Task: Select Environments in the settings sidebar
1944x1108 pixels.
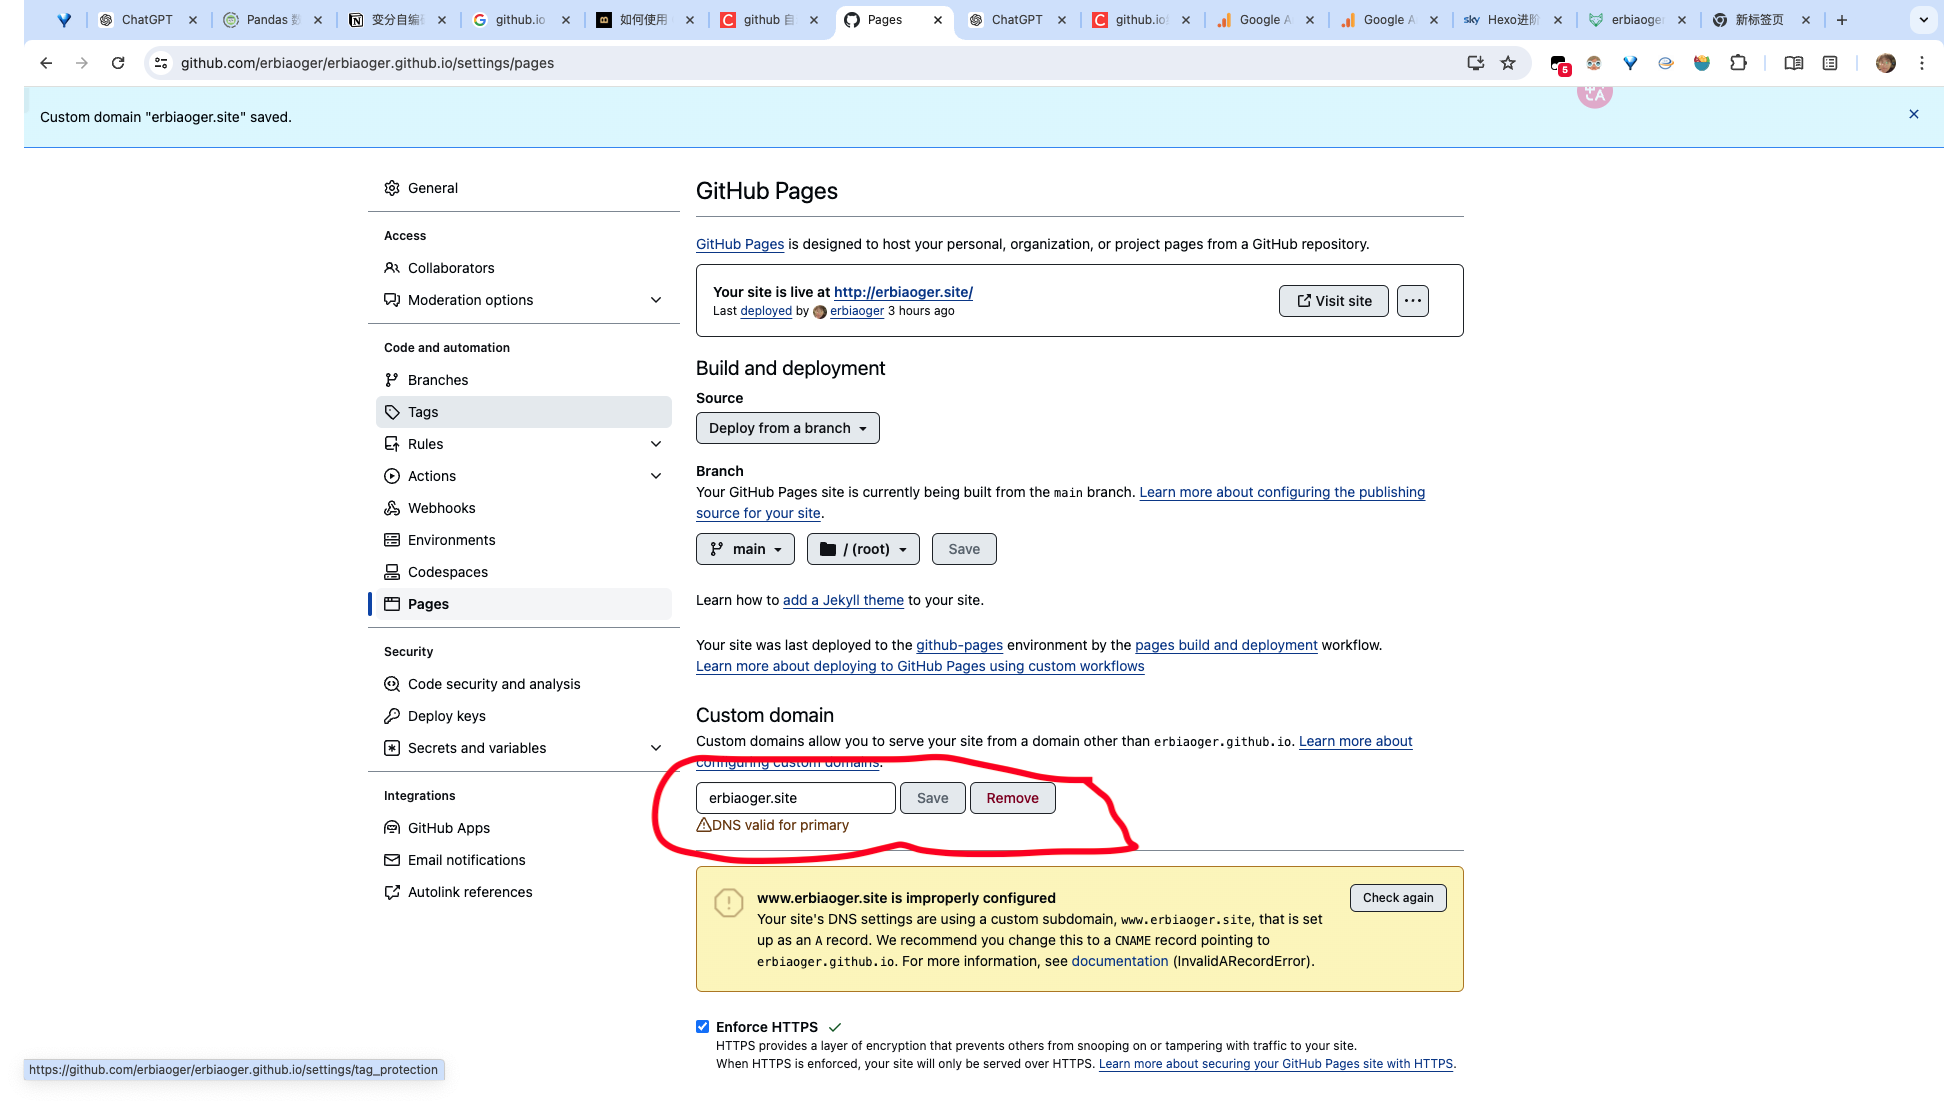Action: pos(451,540)
